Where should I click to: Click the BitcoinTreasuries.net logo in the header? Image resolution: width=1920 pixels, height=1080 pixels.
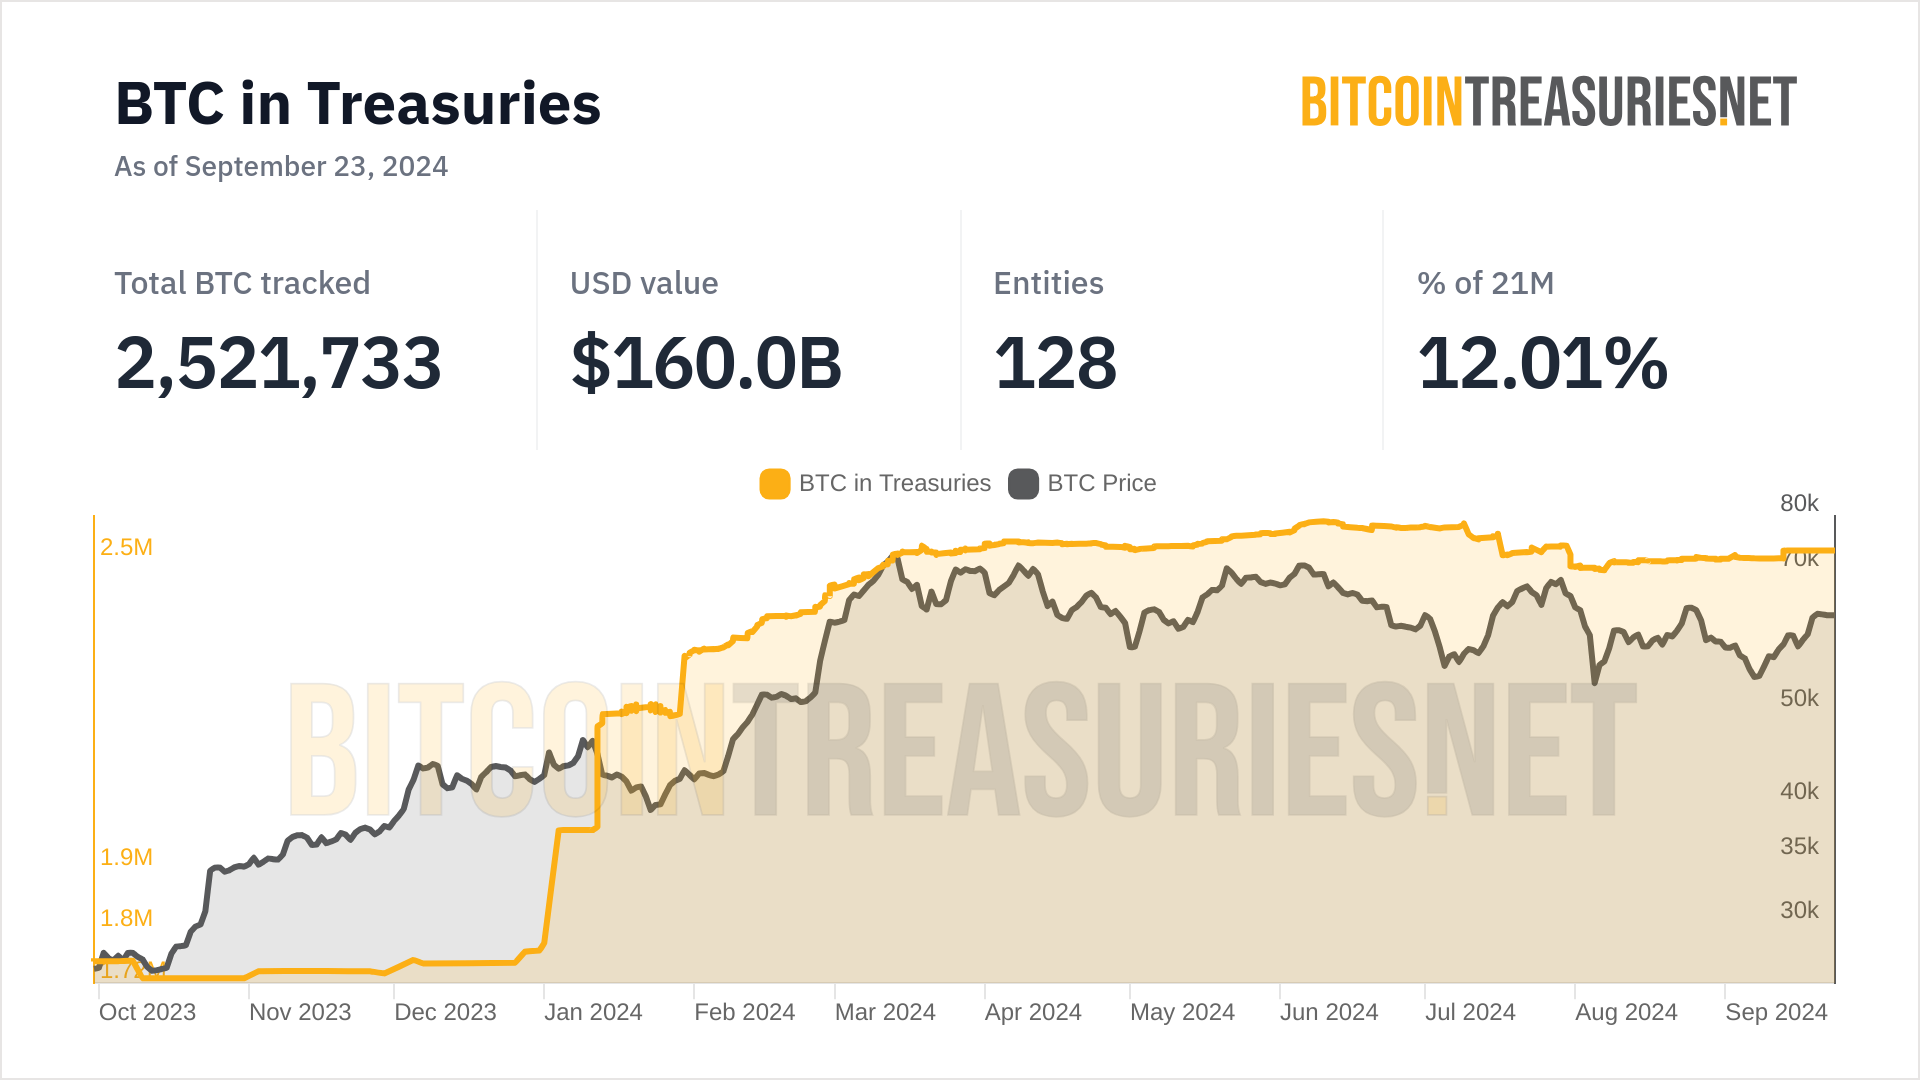pyautogui.click(x=1548, y=103)
